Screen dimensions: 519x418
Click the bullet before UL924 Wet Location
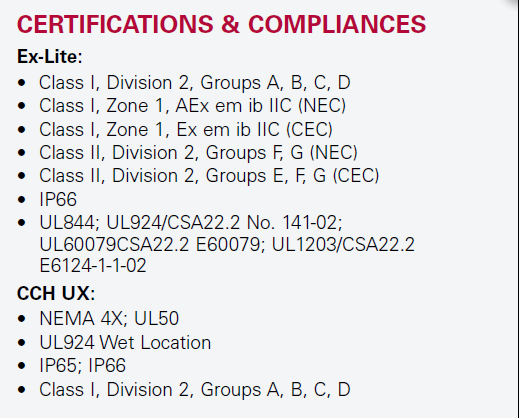pos(22,342)
